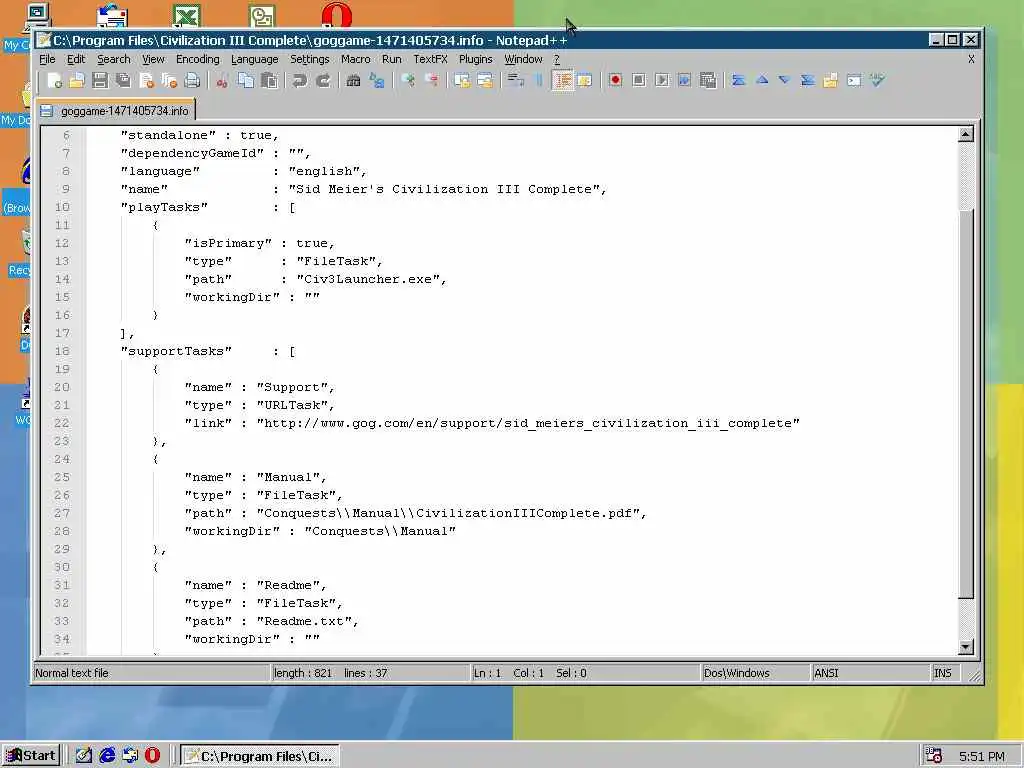Toggle synchronized vertical scrolling
This screenshot has width=1024, height=768.
[x=462, y=80]
